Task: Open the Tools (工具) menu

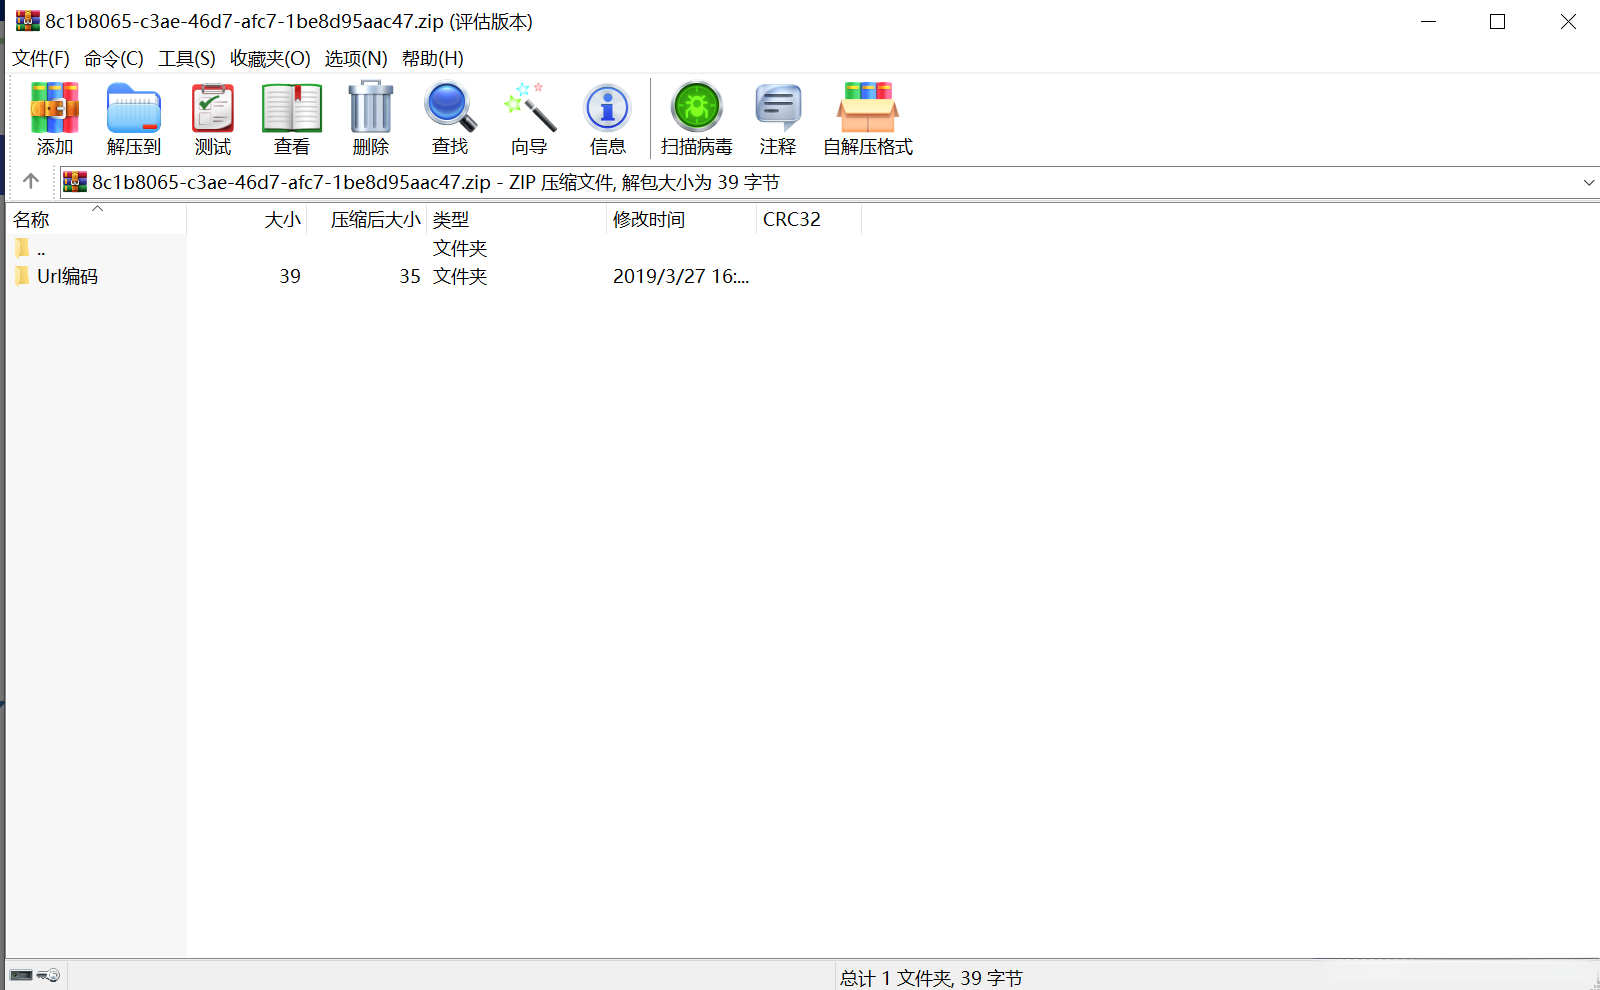Action: point(187,58)
